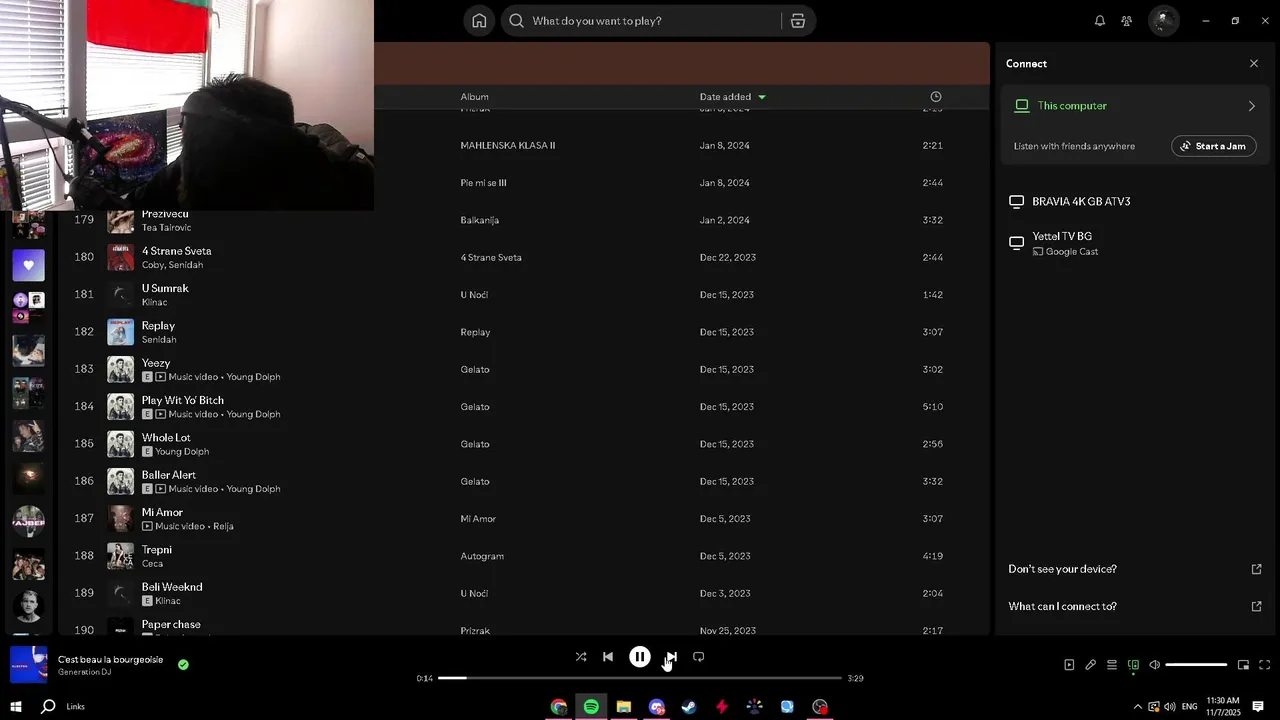The height and width of the screenshot is (720, 1280).
Task: Seek in the song progress bar
Action: point(640,678)
